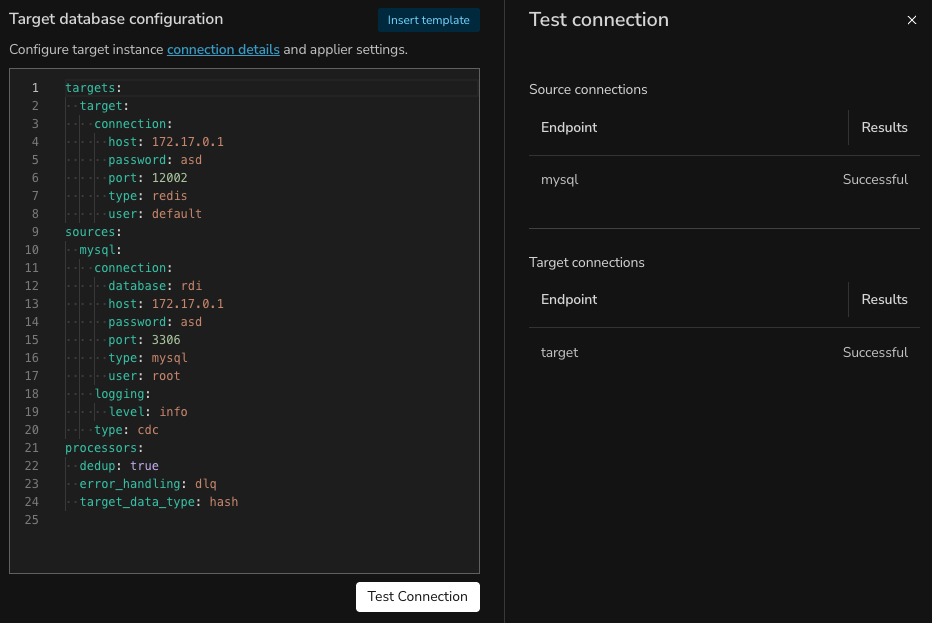This screenshot has width=932, height=623.
Task: Click the level: info logging line
Action: tap(148, 412)
